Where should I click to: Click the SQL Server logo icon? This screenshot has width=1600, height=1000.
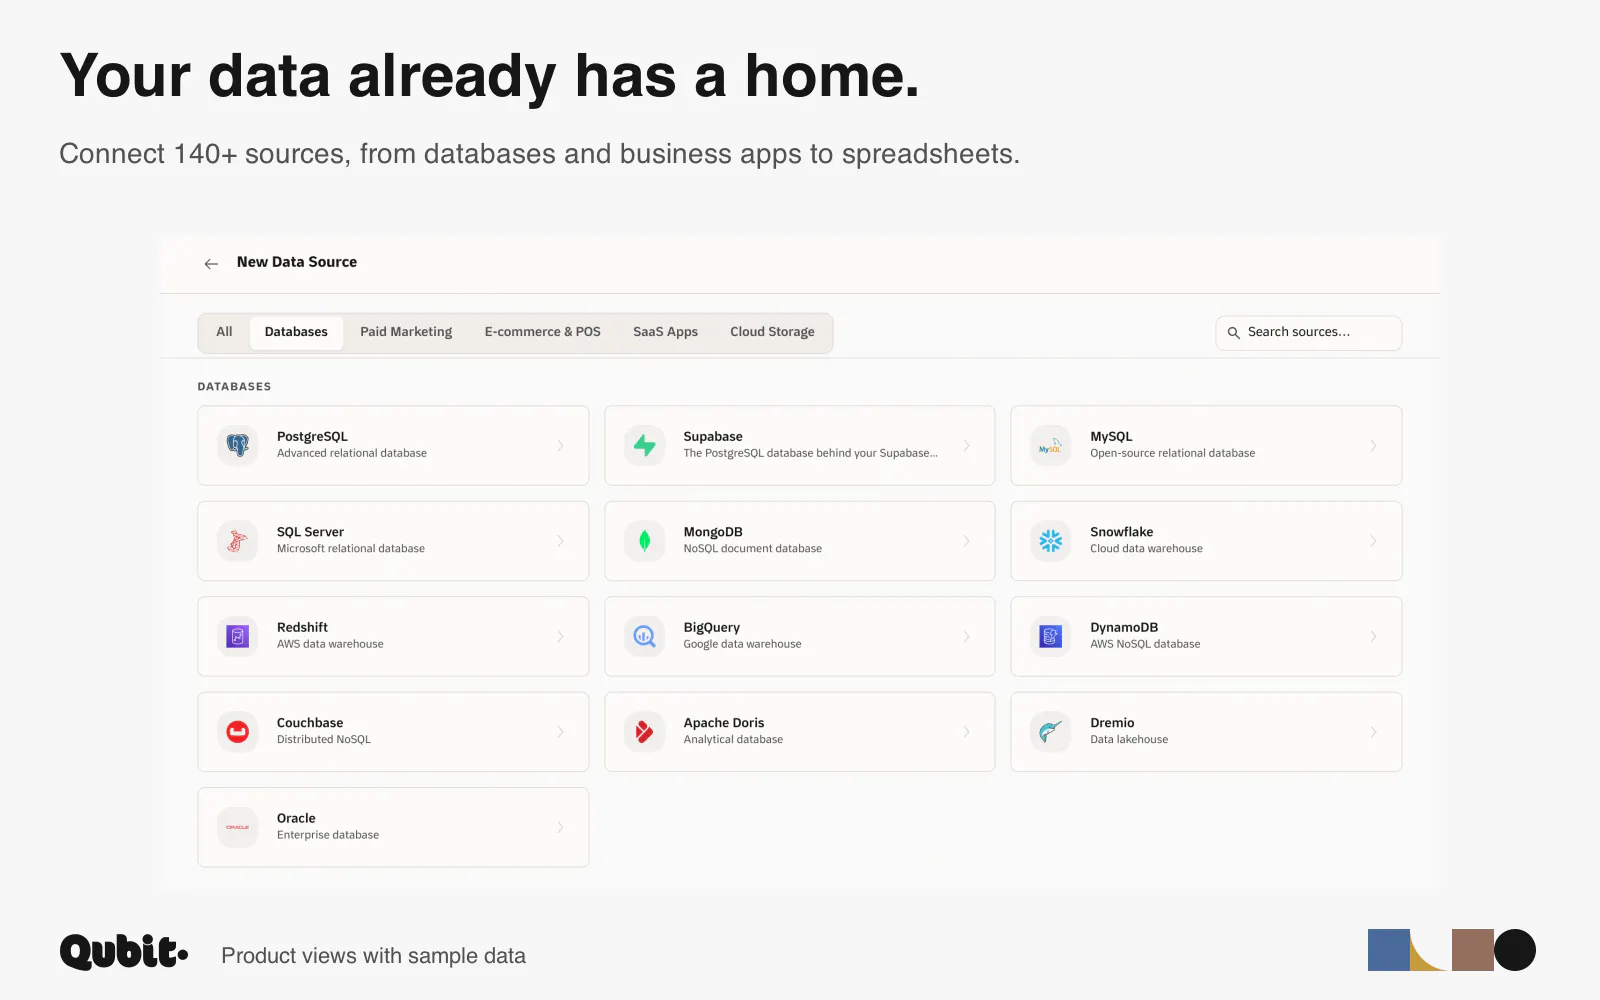[238, 541]
